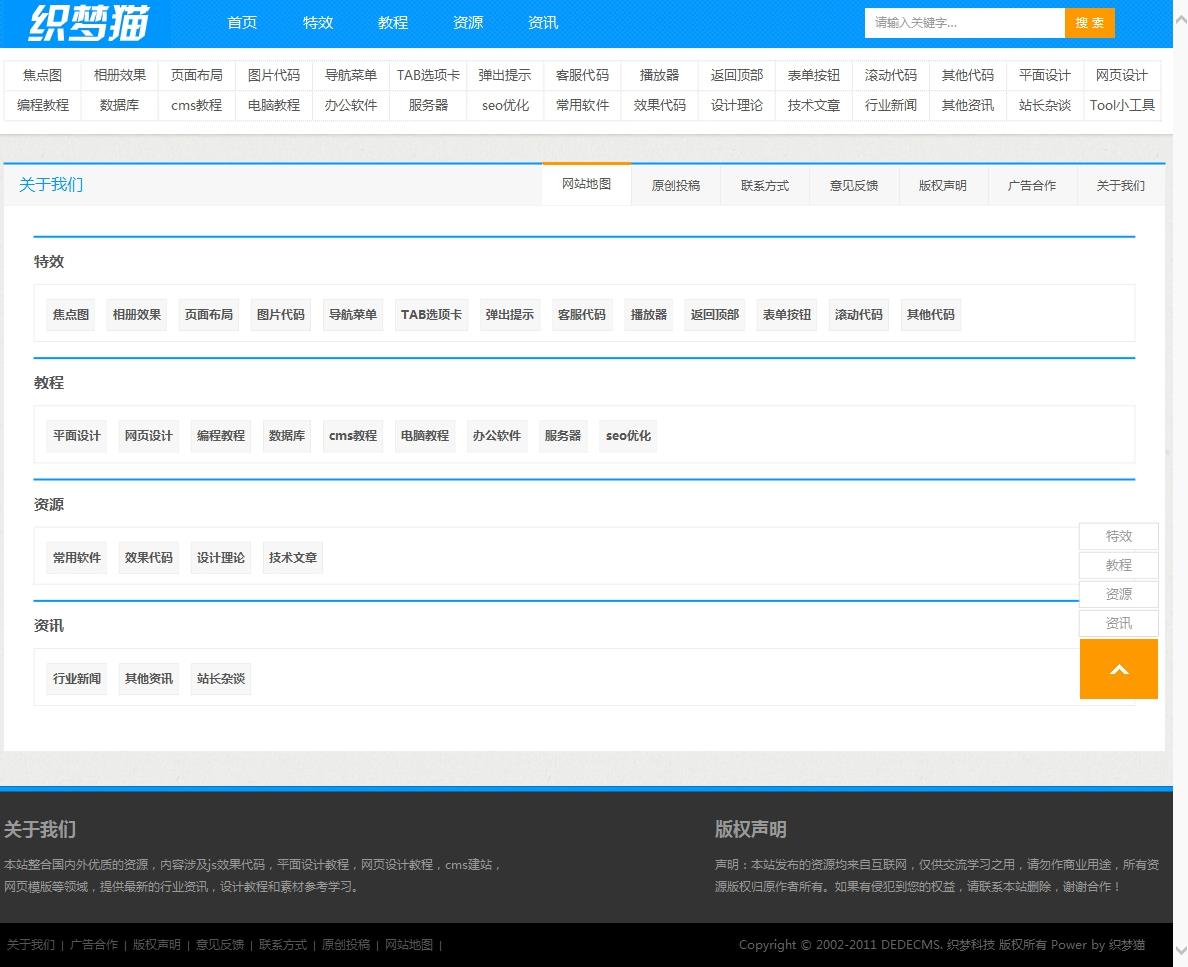Viewport: 1188px width, 967px height.
Task: Click the keyword search input field
Action: [x=963, y=23]
